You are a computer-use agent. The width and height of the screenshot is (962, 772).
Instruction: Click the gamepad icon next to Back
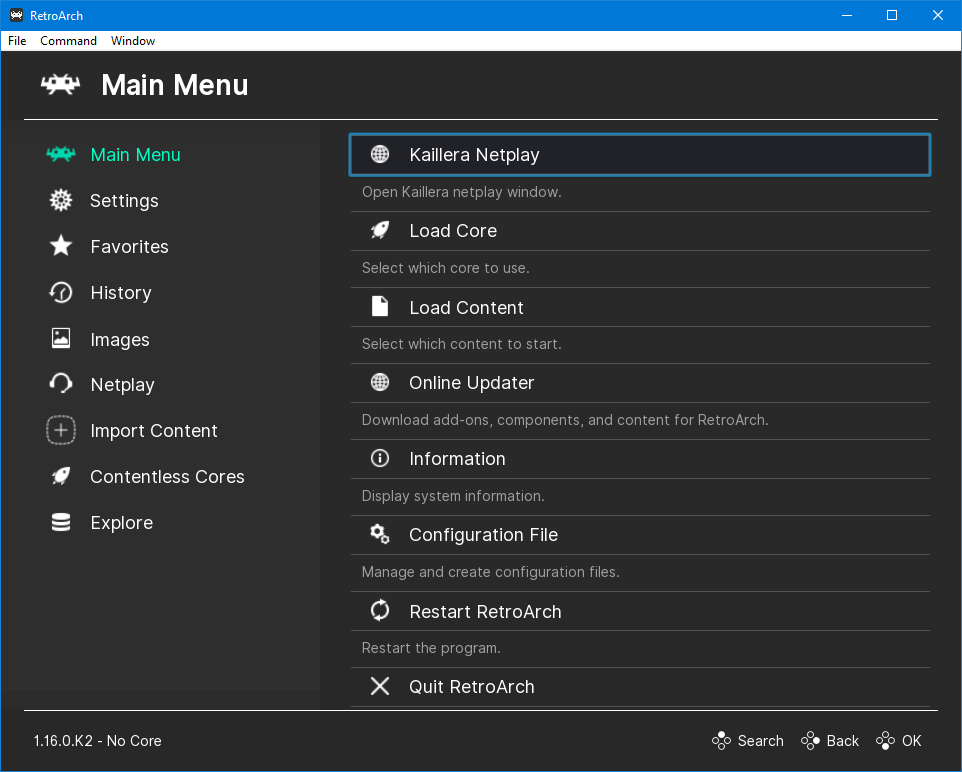810,741
